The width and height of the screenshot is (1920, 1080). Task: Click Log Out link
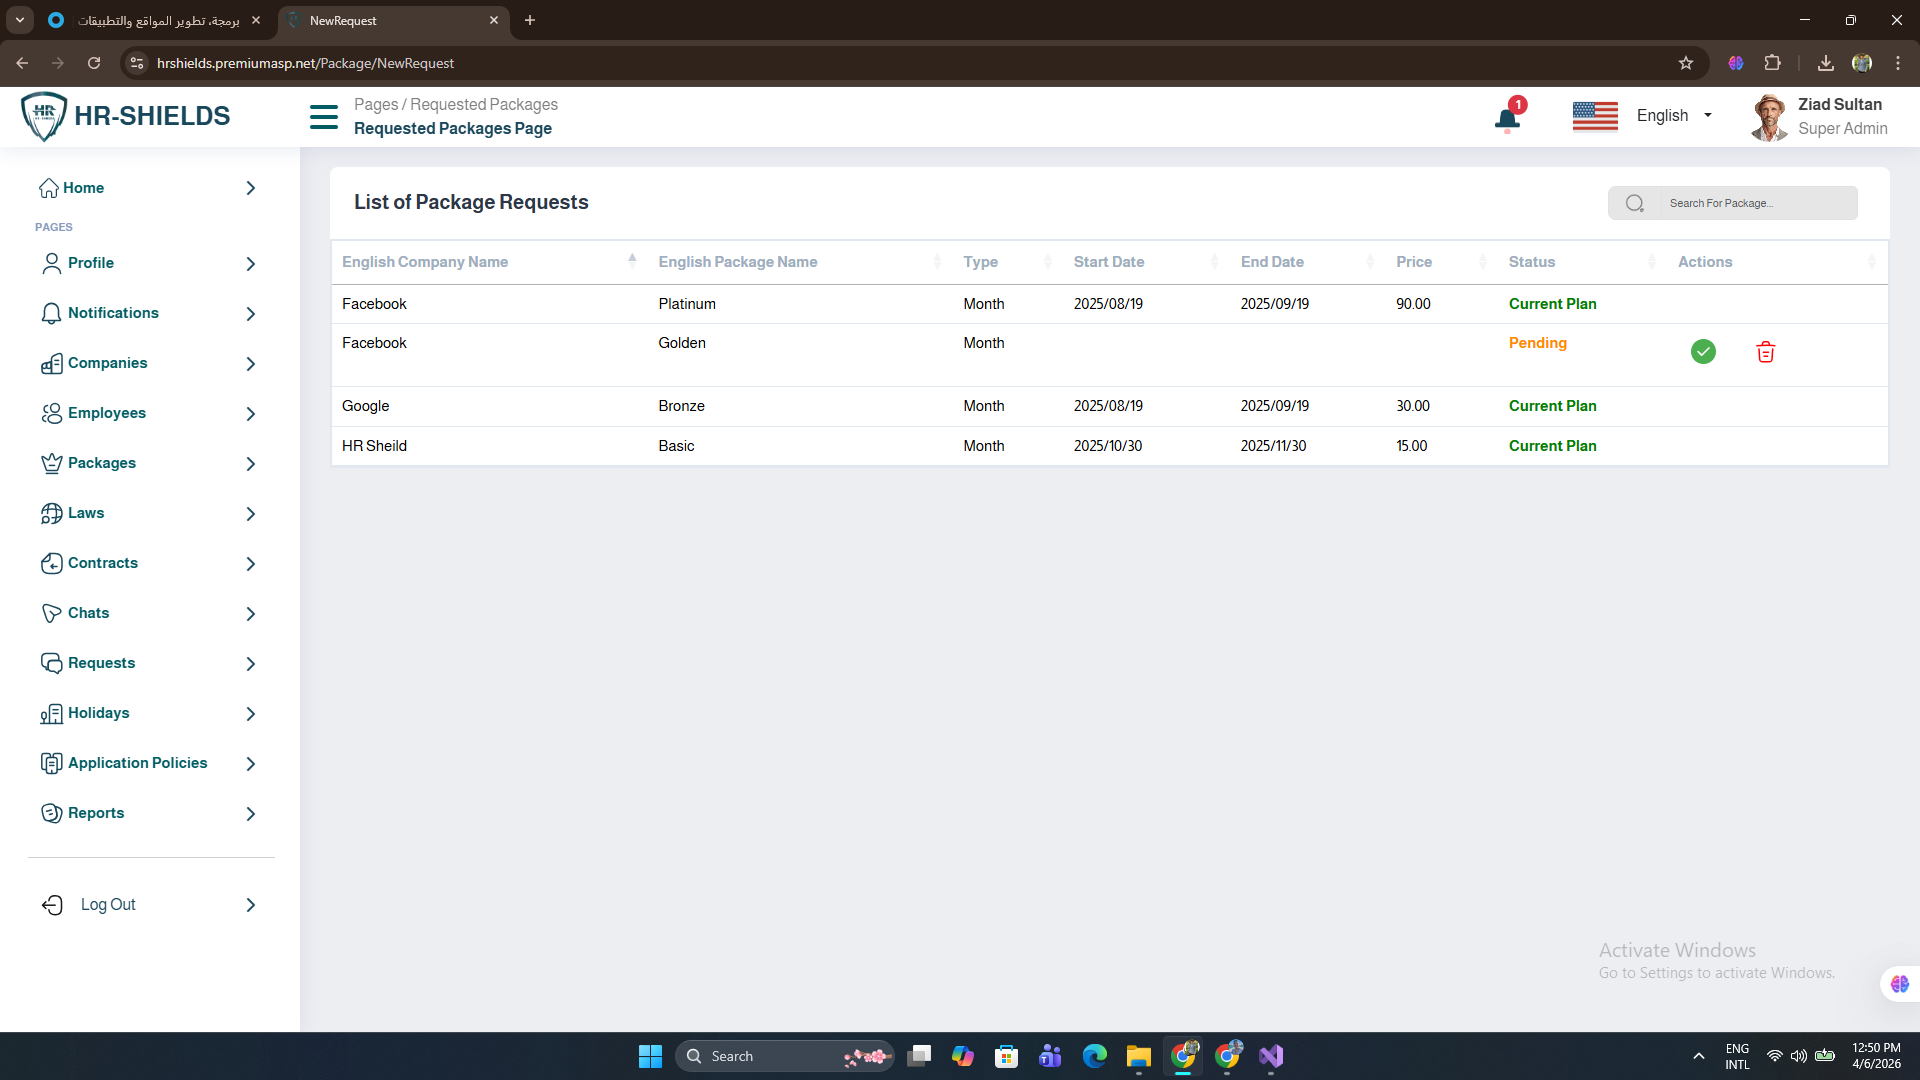pyautogui.click(x=108, y=905)
